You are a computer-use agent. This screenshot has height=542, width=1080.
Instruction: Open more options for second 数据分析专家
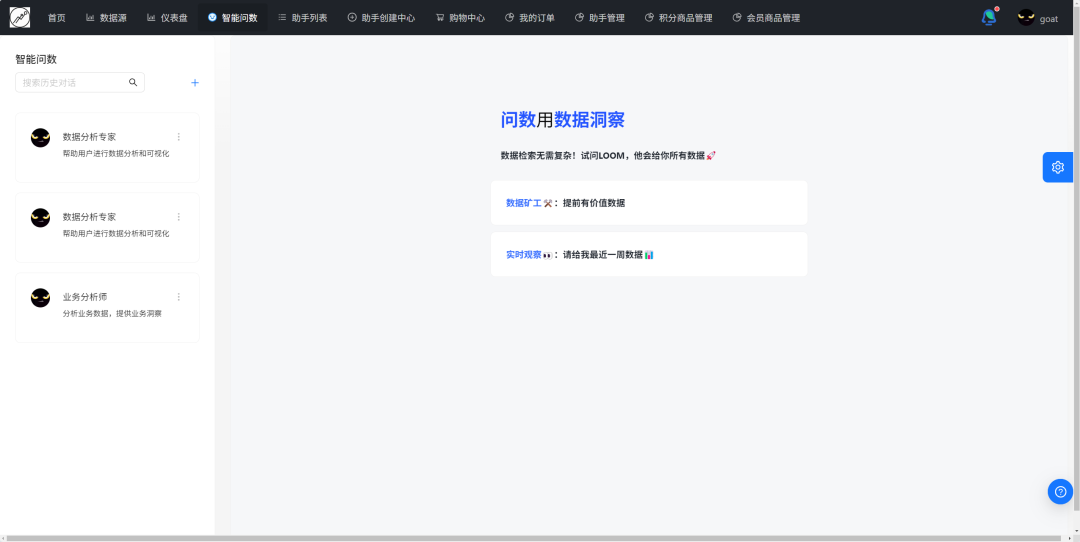178,217
